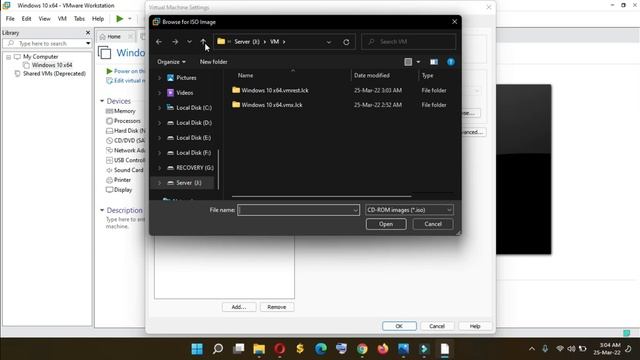Select the Display device
640x360 pixels.
coord(119,190)
